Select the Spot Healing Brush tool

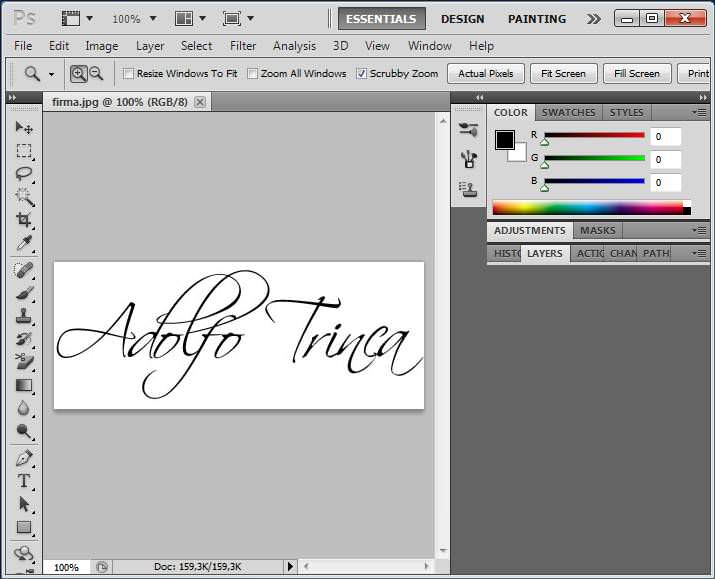pos(24,271)
